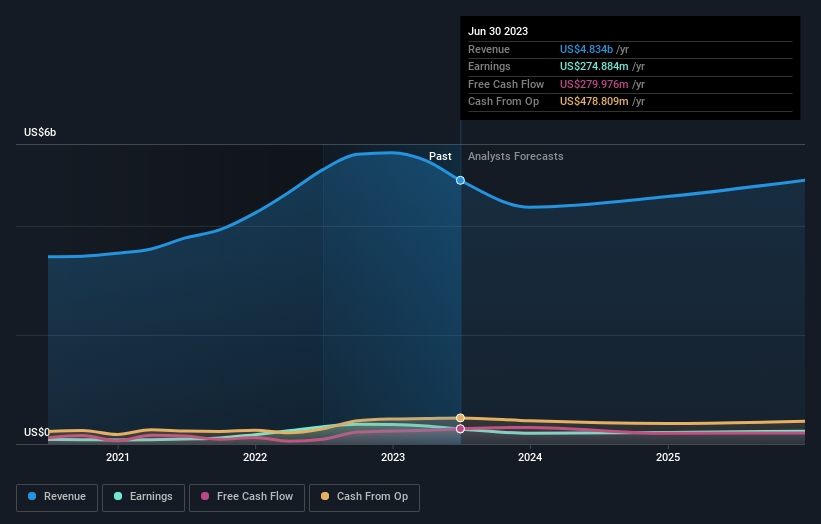
Task: Click the 2021 x-axis label
Action: pos(118,457)
